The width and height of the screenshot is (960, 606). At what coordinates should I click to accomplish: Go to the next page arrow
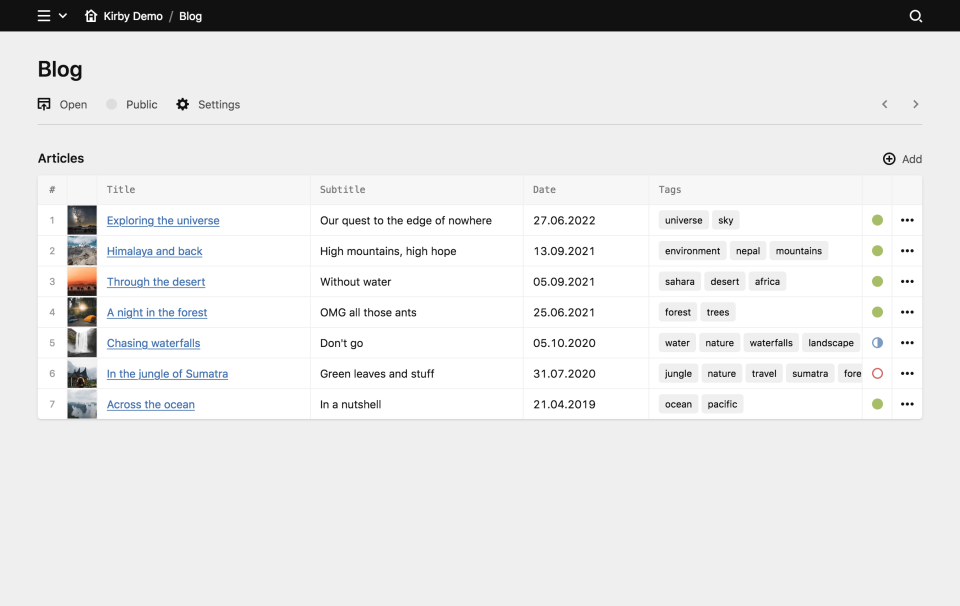915,104
